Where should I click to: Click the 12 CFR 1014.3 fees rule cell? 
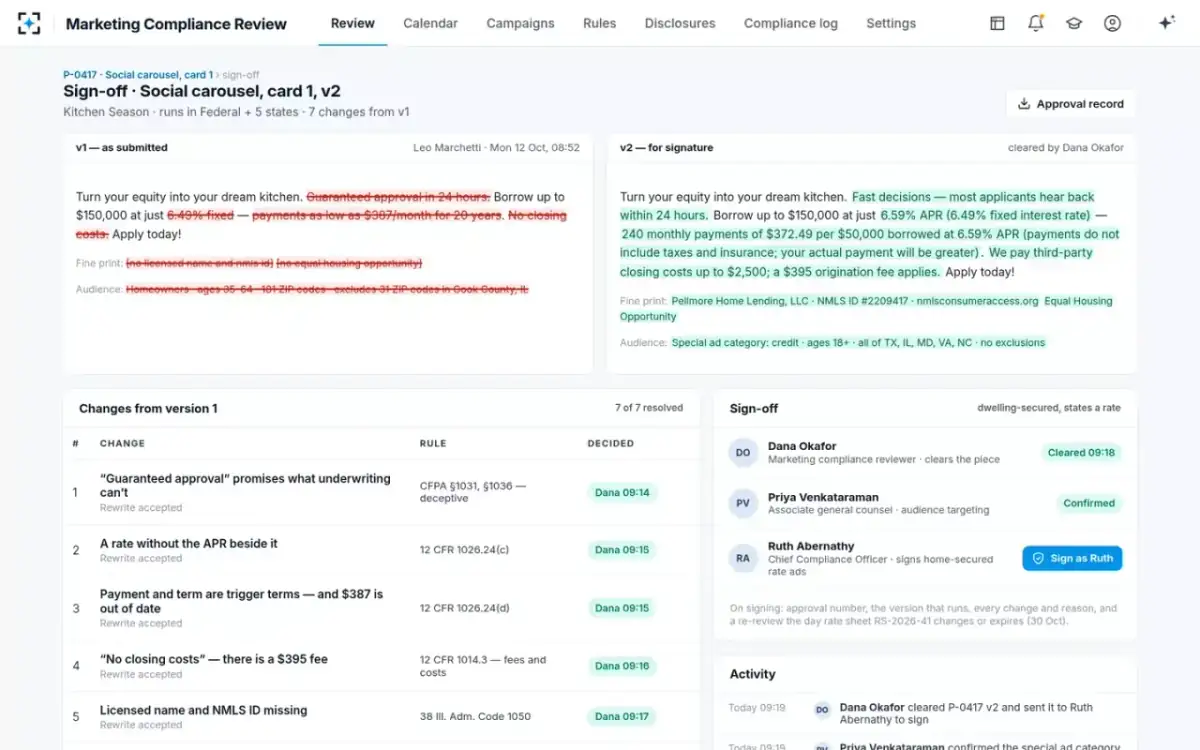483,666
